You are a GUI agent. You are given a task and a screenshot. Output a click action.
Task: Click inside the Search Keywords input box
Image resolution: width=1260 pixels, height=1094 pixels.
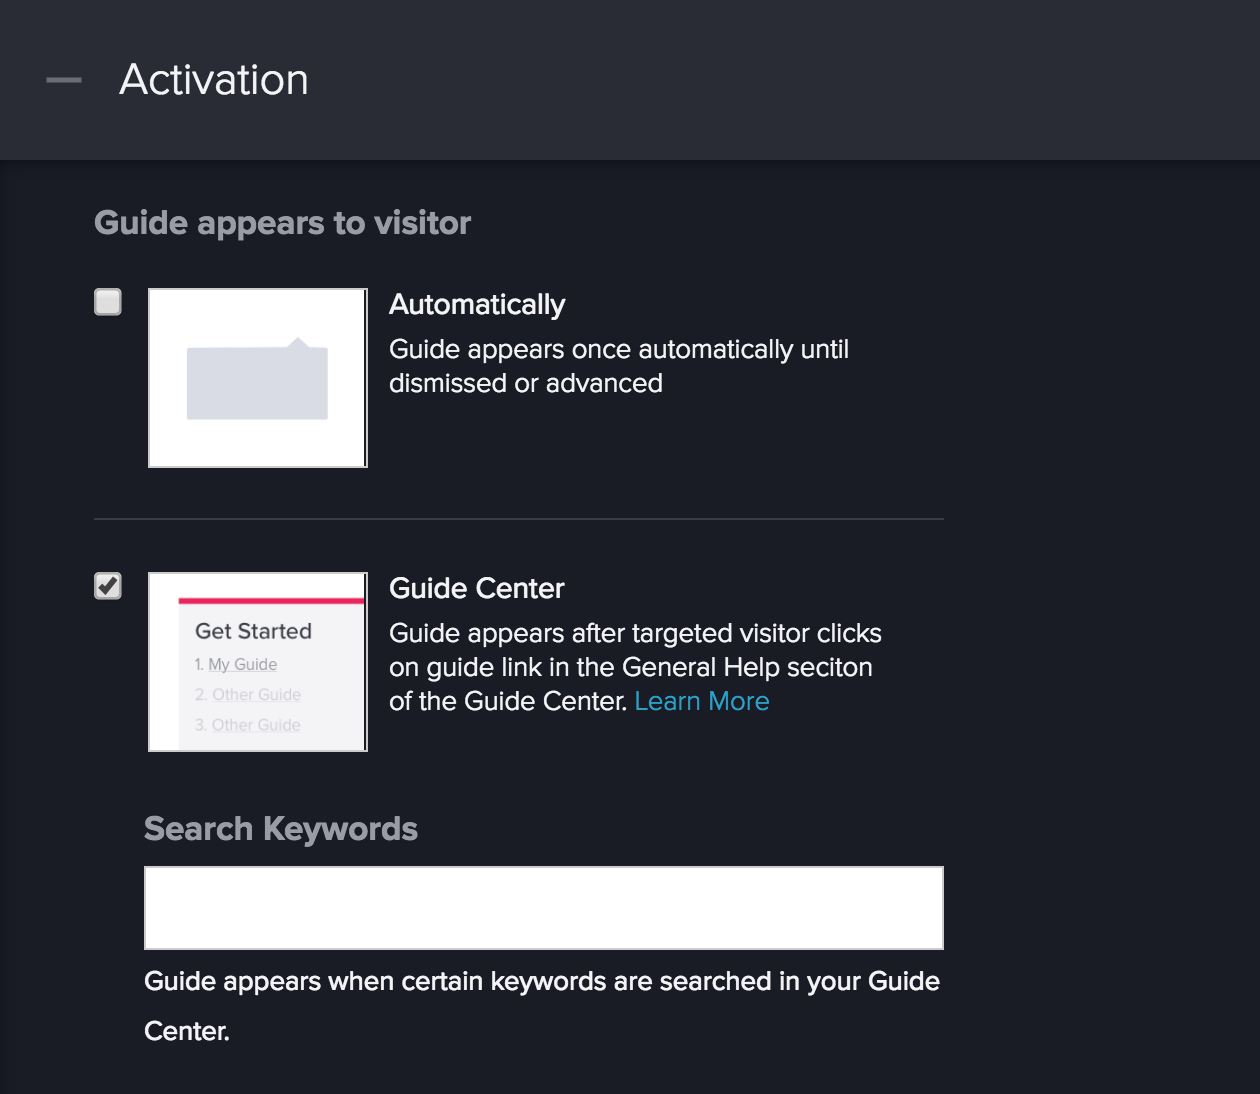(545, 906)
